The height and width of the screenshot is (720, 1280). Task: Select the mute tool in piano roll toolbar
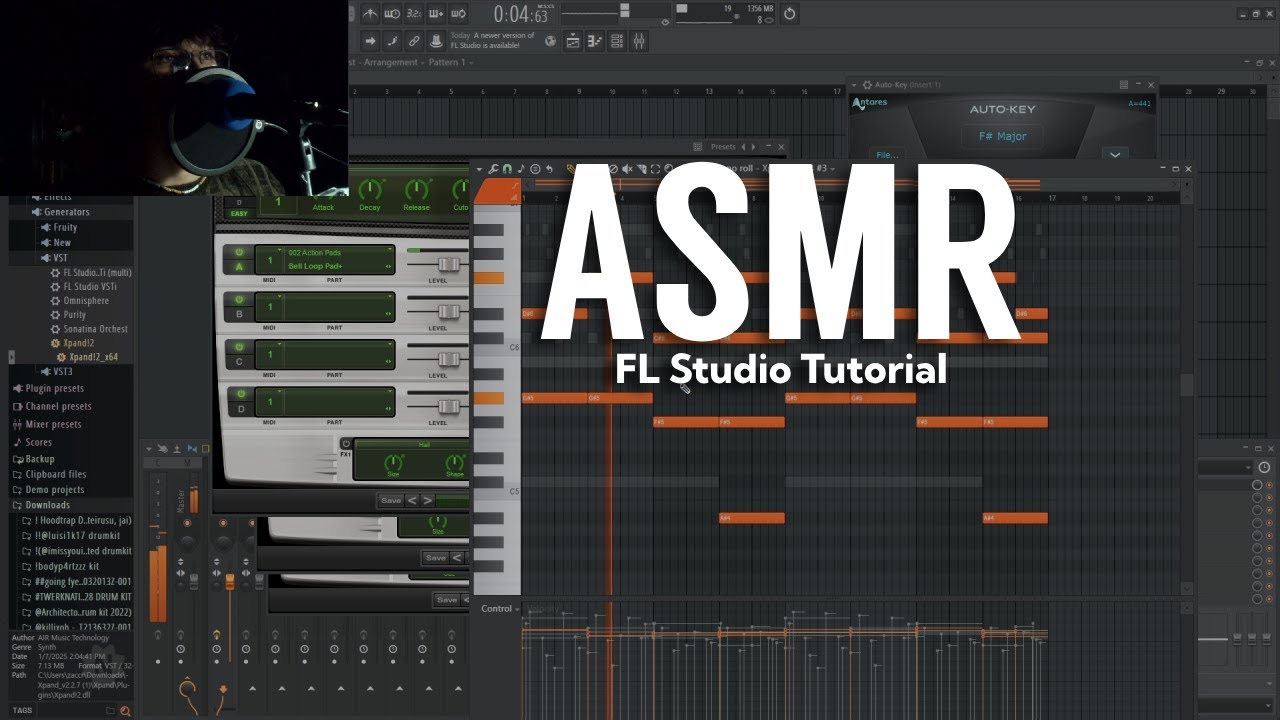[x=627, y=169]
